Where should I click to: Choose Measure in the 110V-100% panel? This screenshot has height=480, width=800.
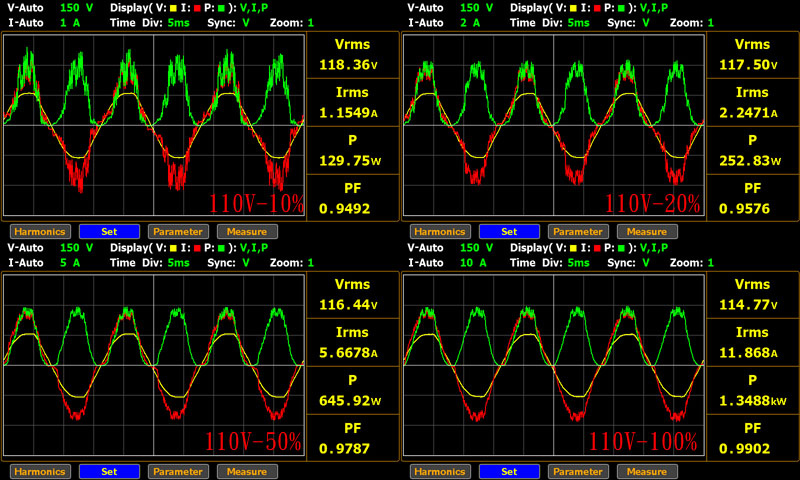(647, 471)
